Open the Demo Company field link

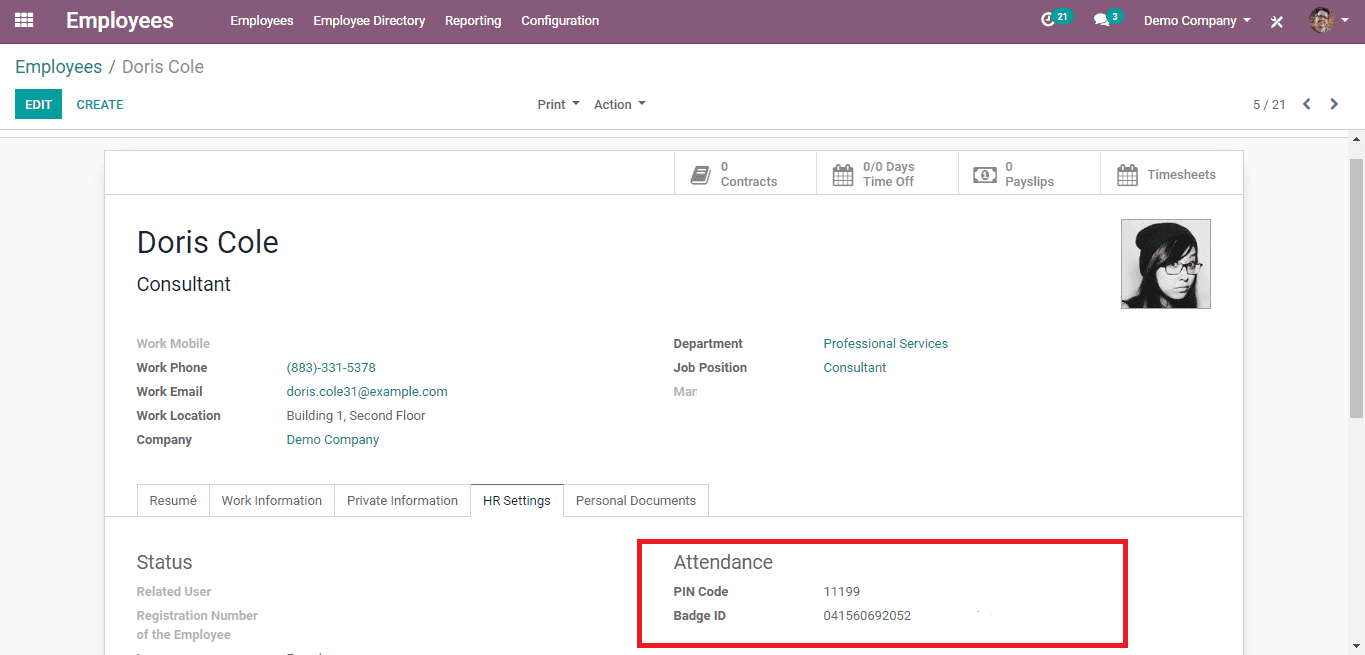click(333, 440)
